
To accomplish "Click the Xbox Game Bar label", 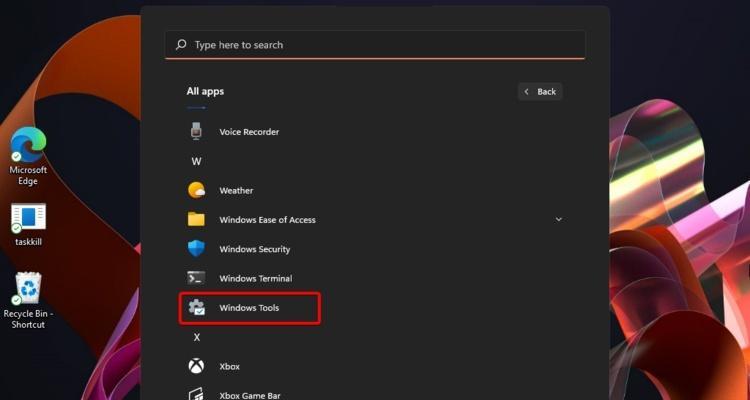I will click(x=250, y=395).
